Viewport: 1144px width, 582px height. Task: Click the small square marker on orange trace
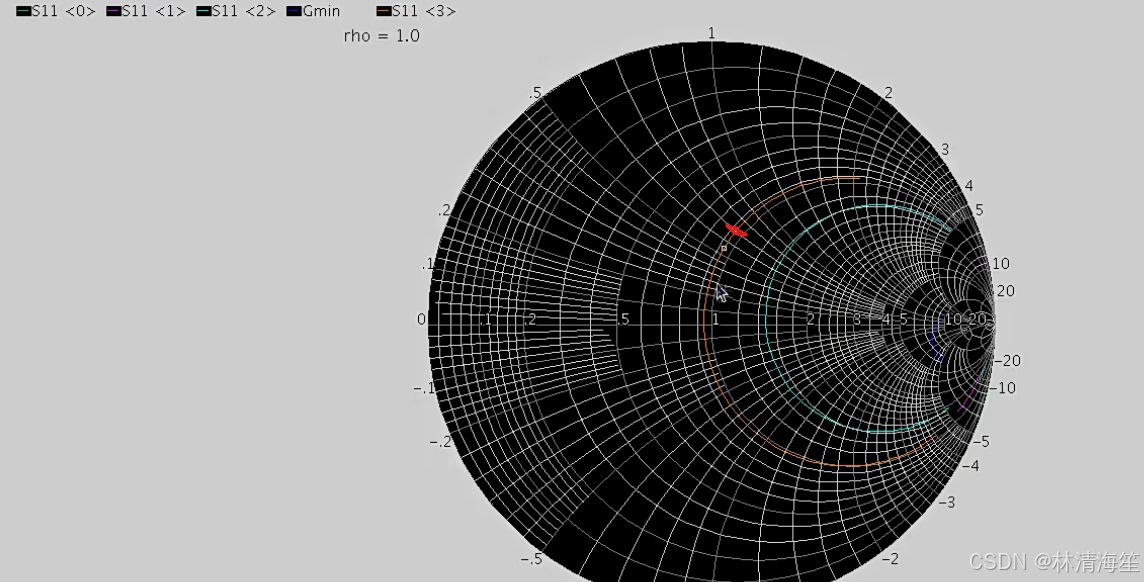[x=724, y=249]
